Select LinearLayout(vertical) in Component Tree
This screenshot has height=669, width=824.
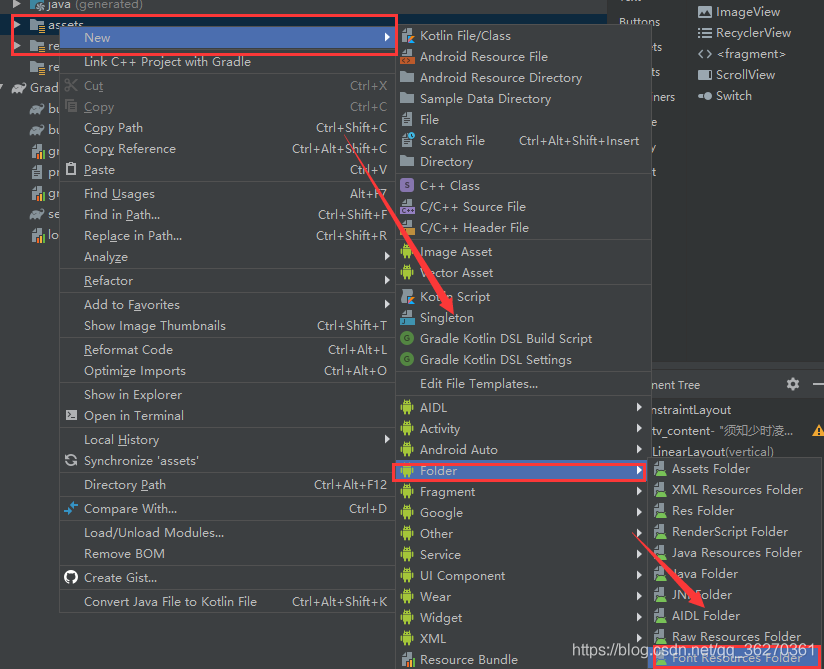(712, 451)
